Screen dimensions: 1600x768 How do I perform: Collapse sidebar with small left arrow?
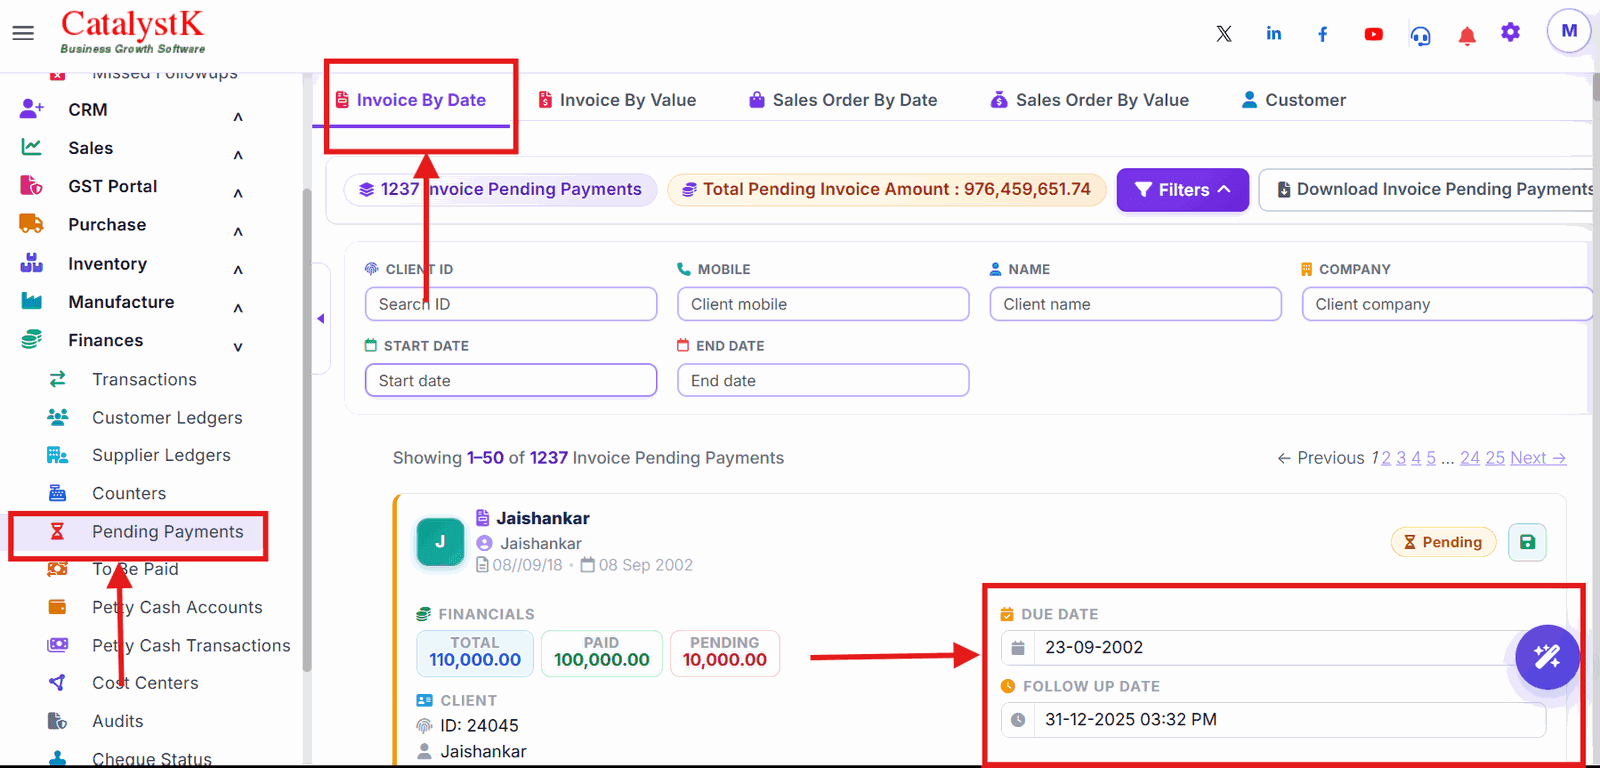tap(321, 319)
